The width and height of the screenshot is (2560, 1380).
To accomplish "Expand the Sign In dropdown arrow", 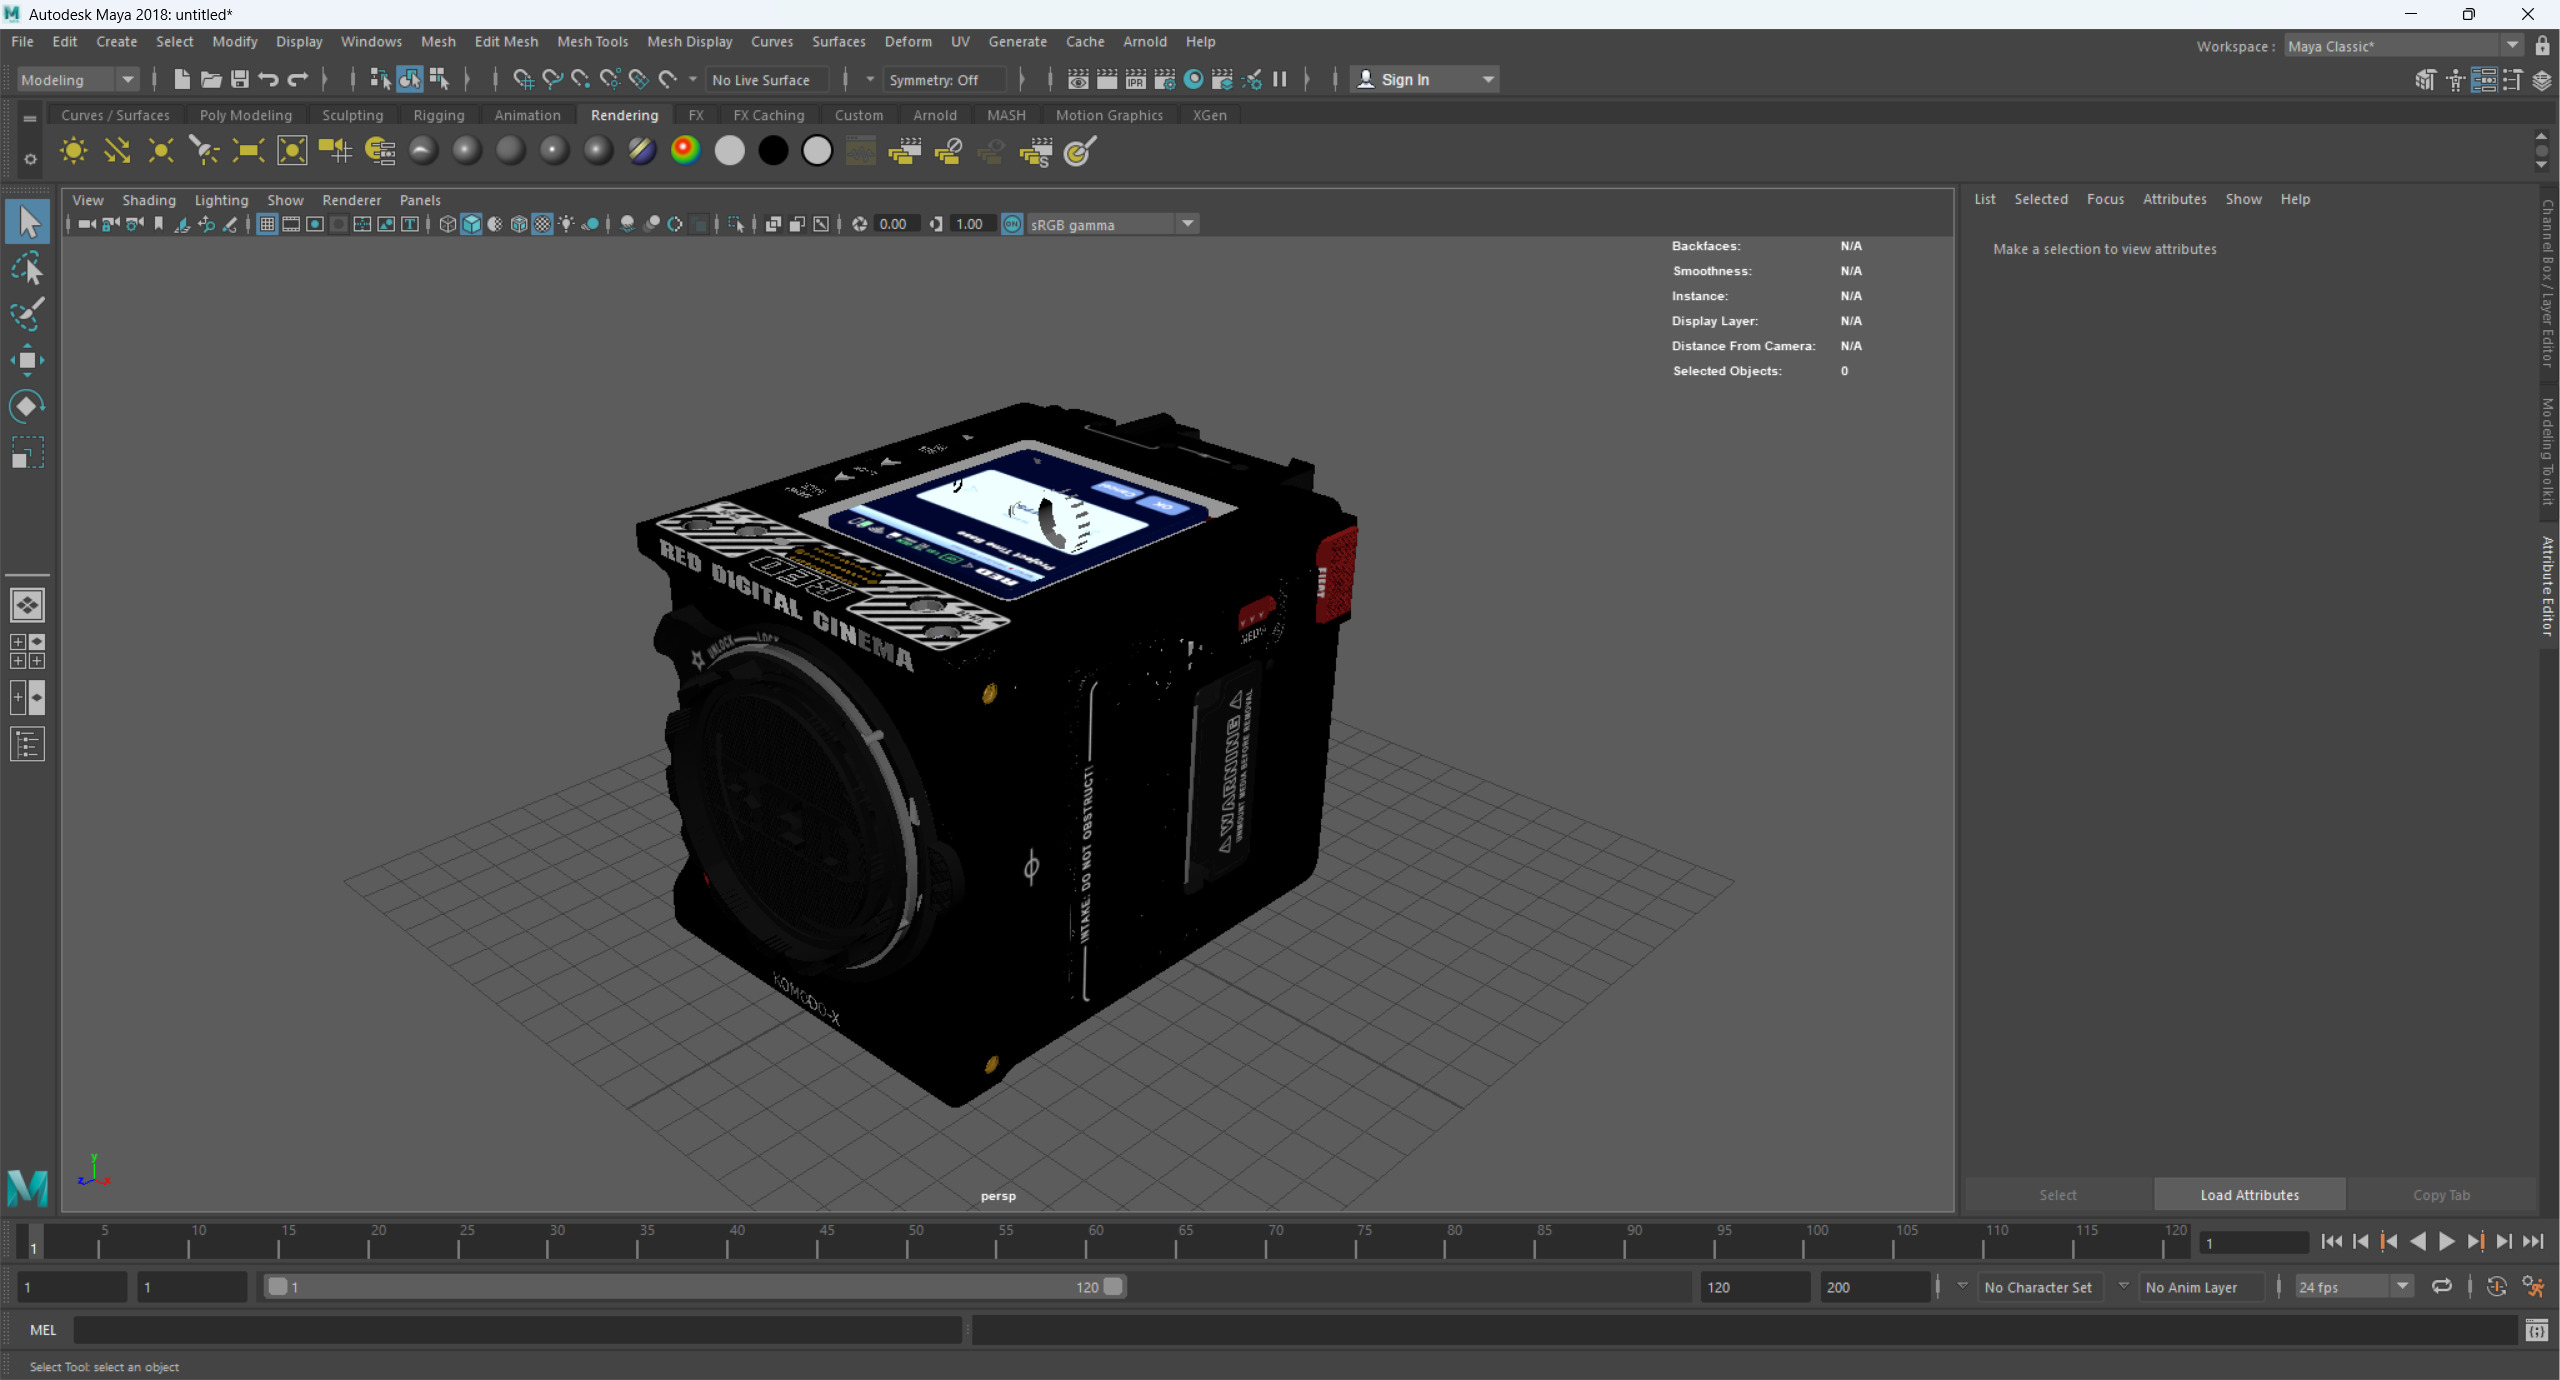I will click(1488, 79).
